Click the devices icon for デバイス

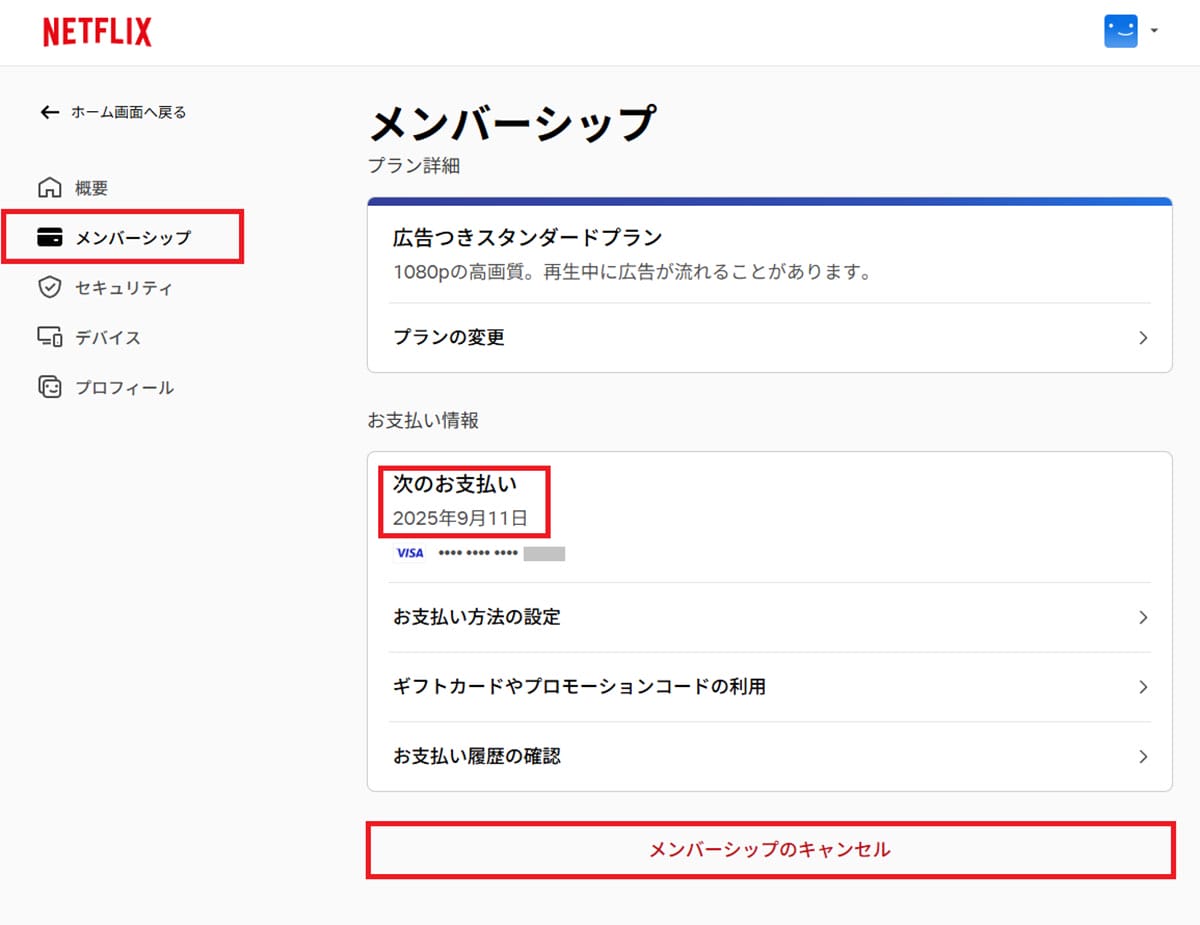click(x=49, y=338)
